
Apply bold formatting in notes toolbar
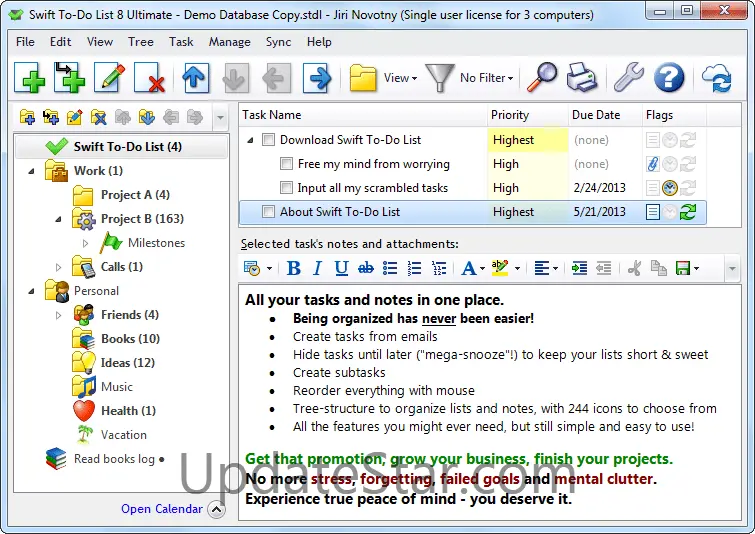tap(293, 268)
